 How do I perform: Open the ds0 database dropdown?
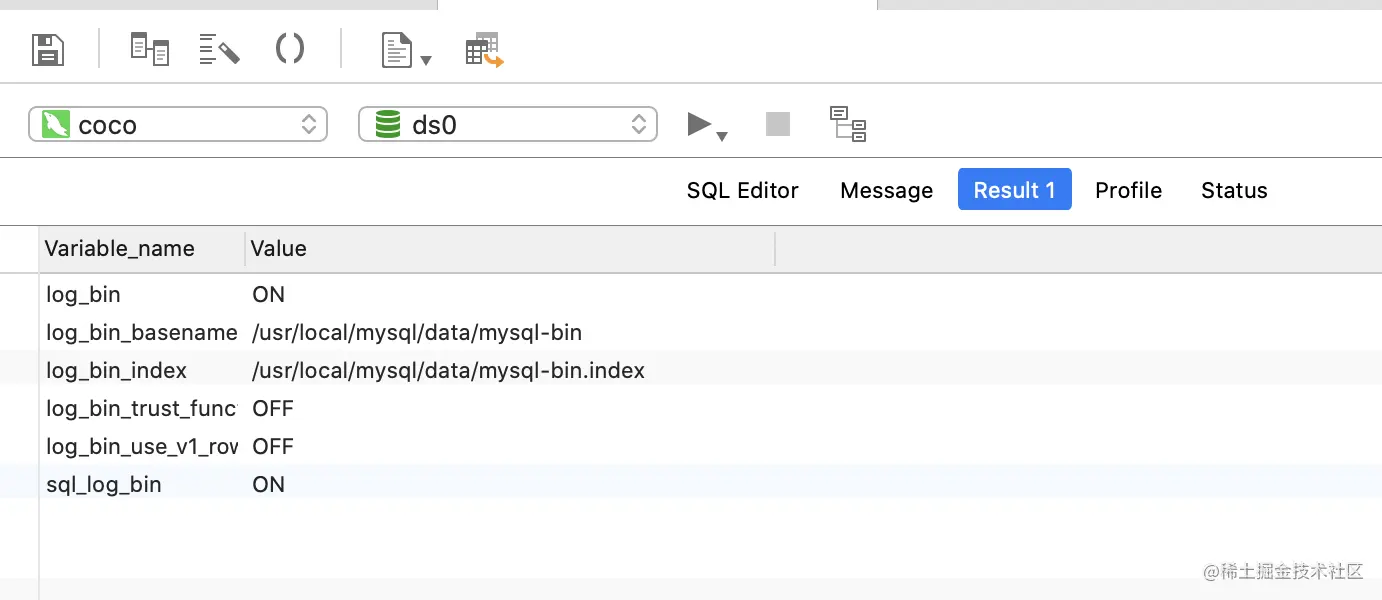pos(507,124)
